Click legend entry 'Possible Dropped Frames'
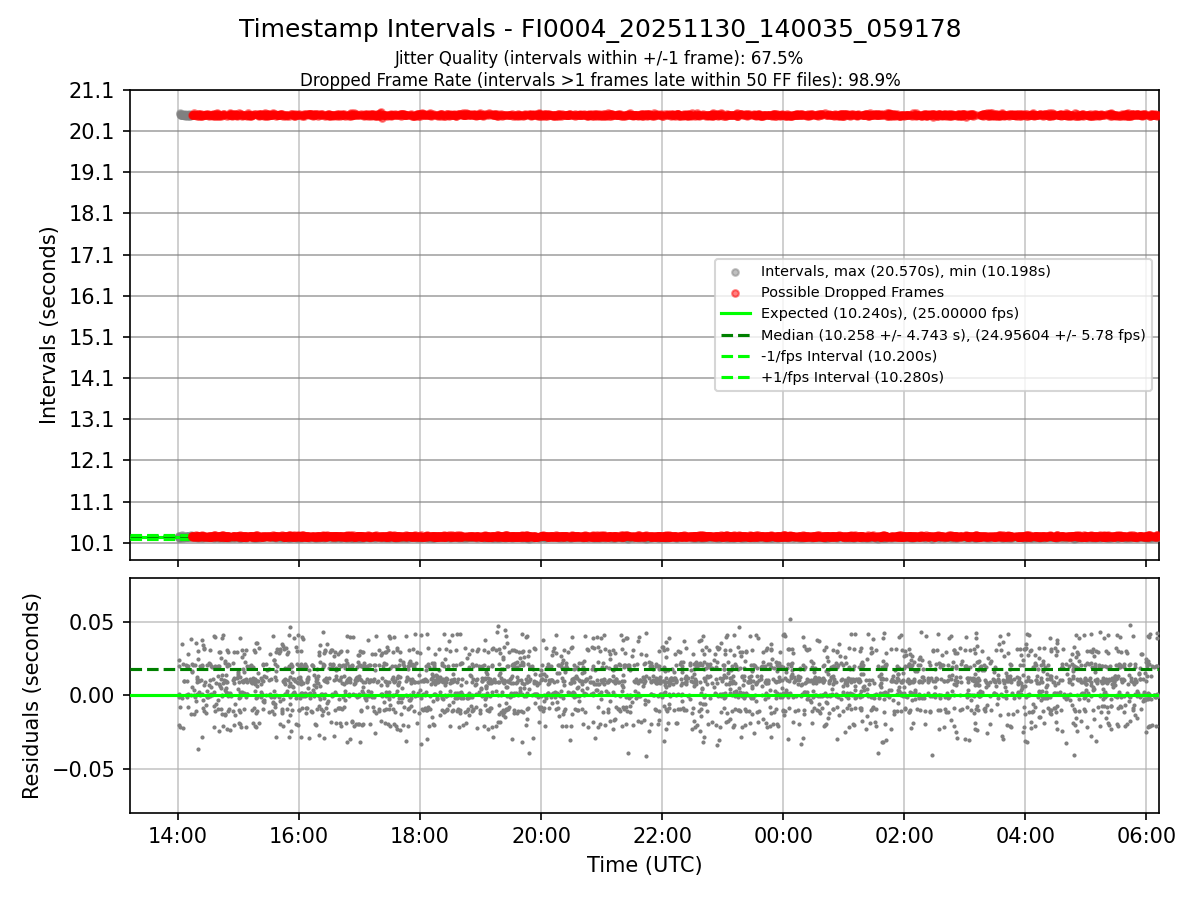1200x900 pixels. point(852,292)
